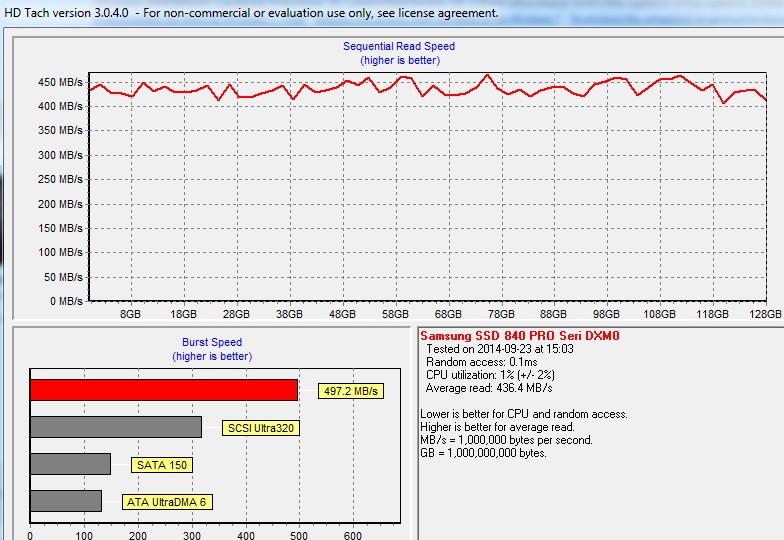Click the 0 MB/s axis label
The image size is (784, 540).
[66, 301]
